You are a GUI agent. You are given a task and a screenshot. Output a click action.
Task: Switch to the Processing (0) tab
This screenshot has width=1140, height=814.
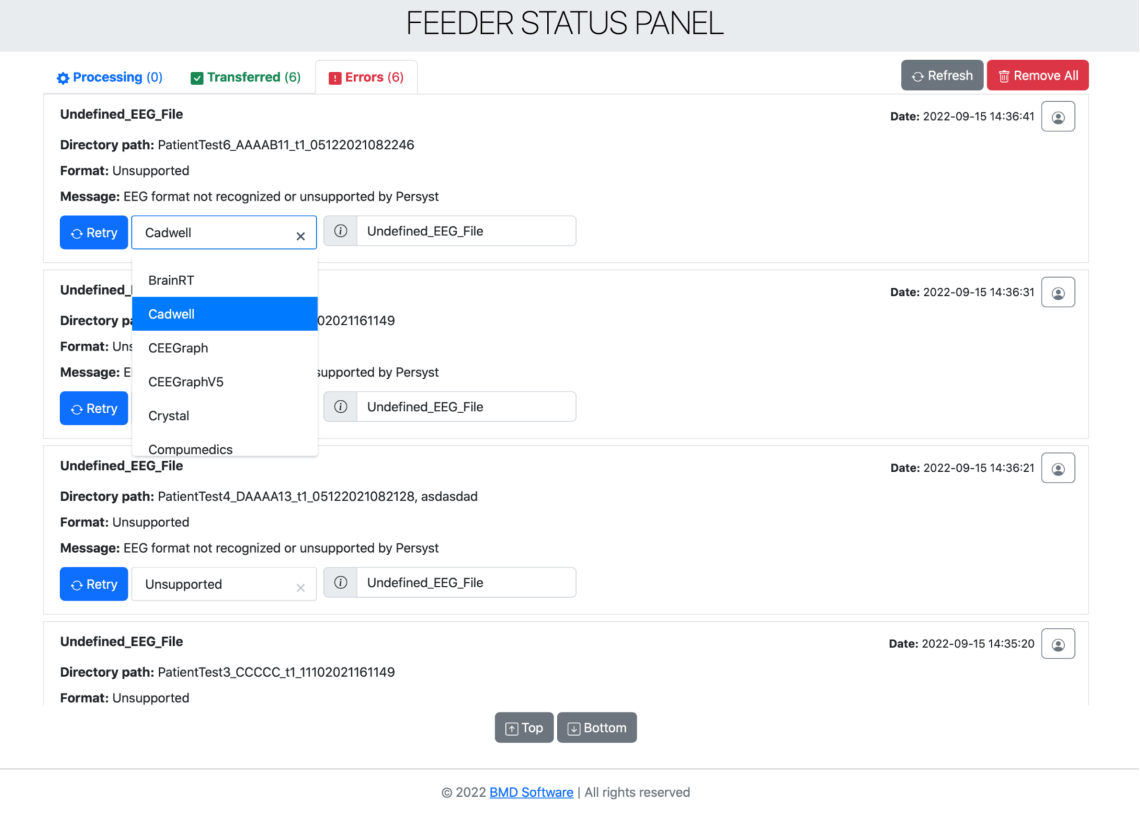pyautogui.click(x=110, y=77)
